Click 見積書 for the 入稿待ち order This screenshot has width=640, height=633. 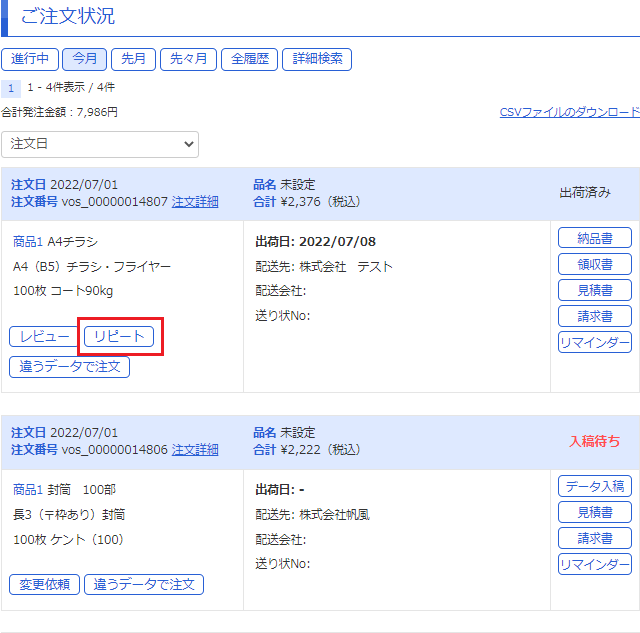click(594, 512)
